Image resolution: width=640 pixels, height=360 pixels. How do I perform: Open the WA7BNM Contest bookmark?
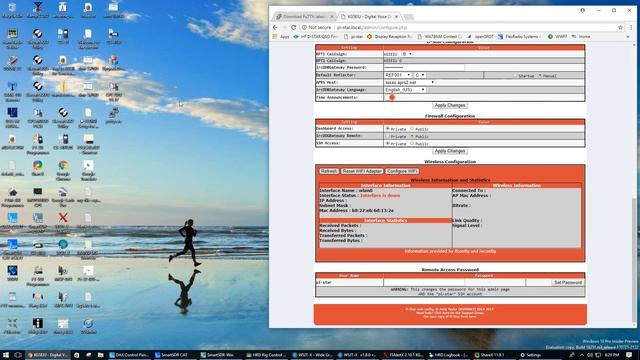440,37
